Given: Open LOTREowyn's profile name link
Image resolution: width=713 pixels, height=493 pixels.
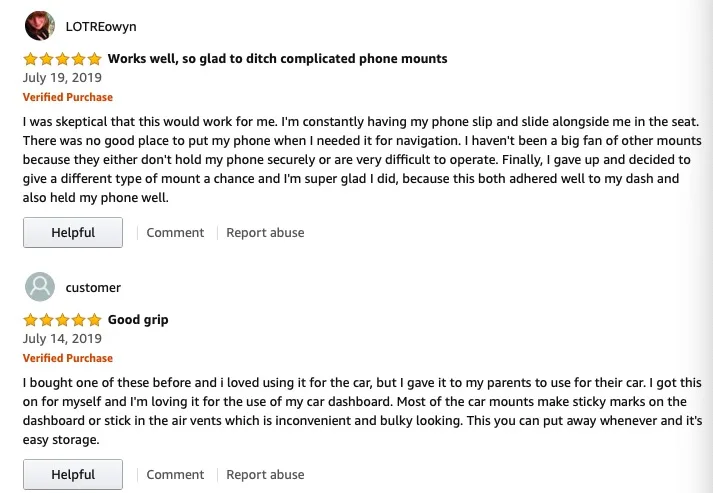Looking at the screenshot, I should tap(102, 26).
